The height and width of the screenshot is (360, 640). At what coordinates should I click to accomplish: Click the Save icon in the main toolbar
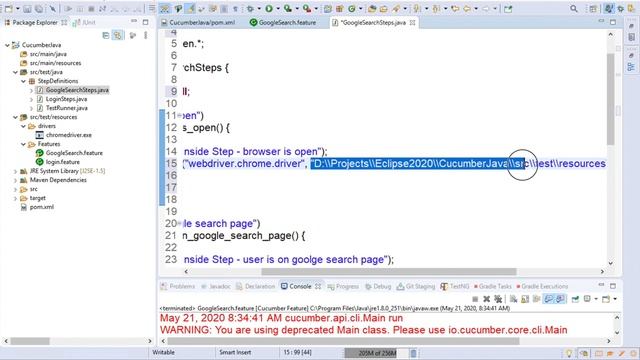tap(27, 9)
